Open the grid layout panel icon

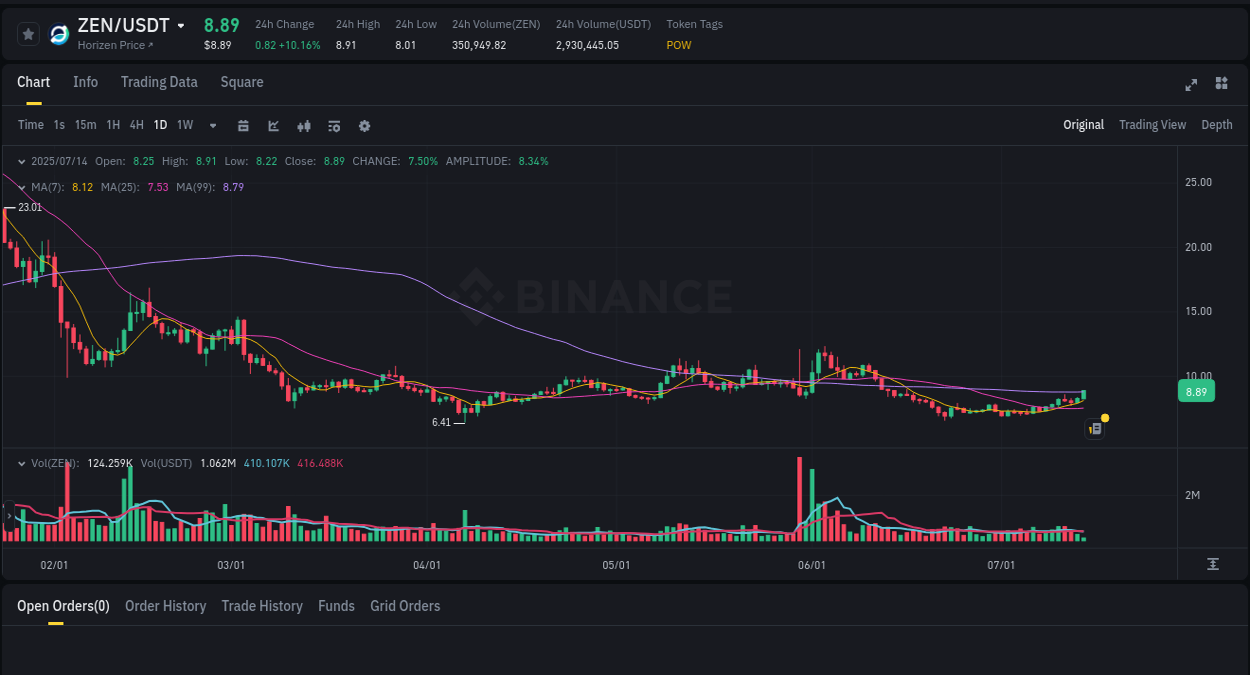[x=1221, y=85]
